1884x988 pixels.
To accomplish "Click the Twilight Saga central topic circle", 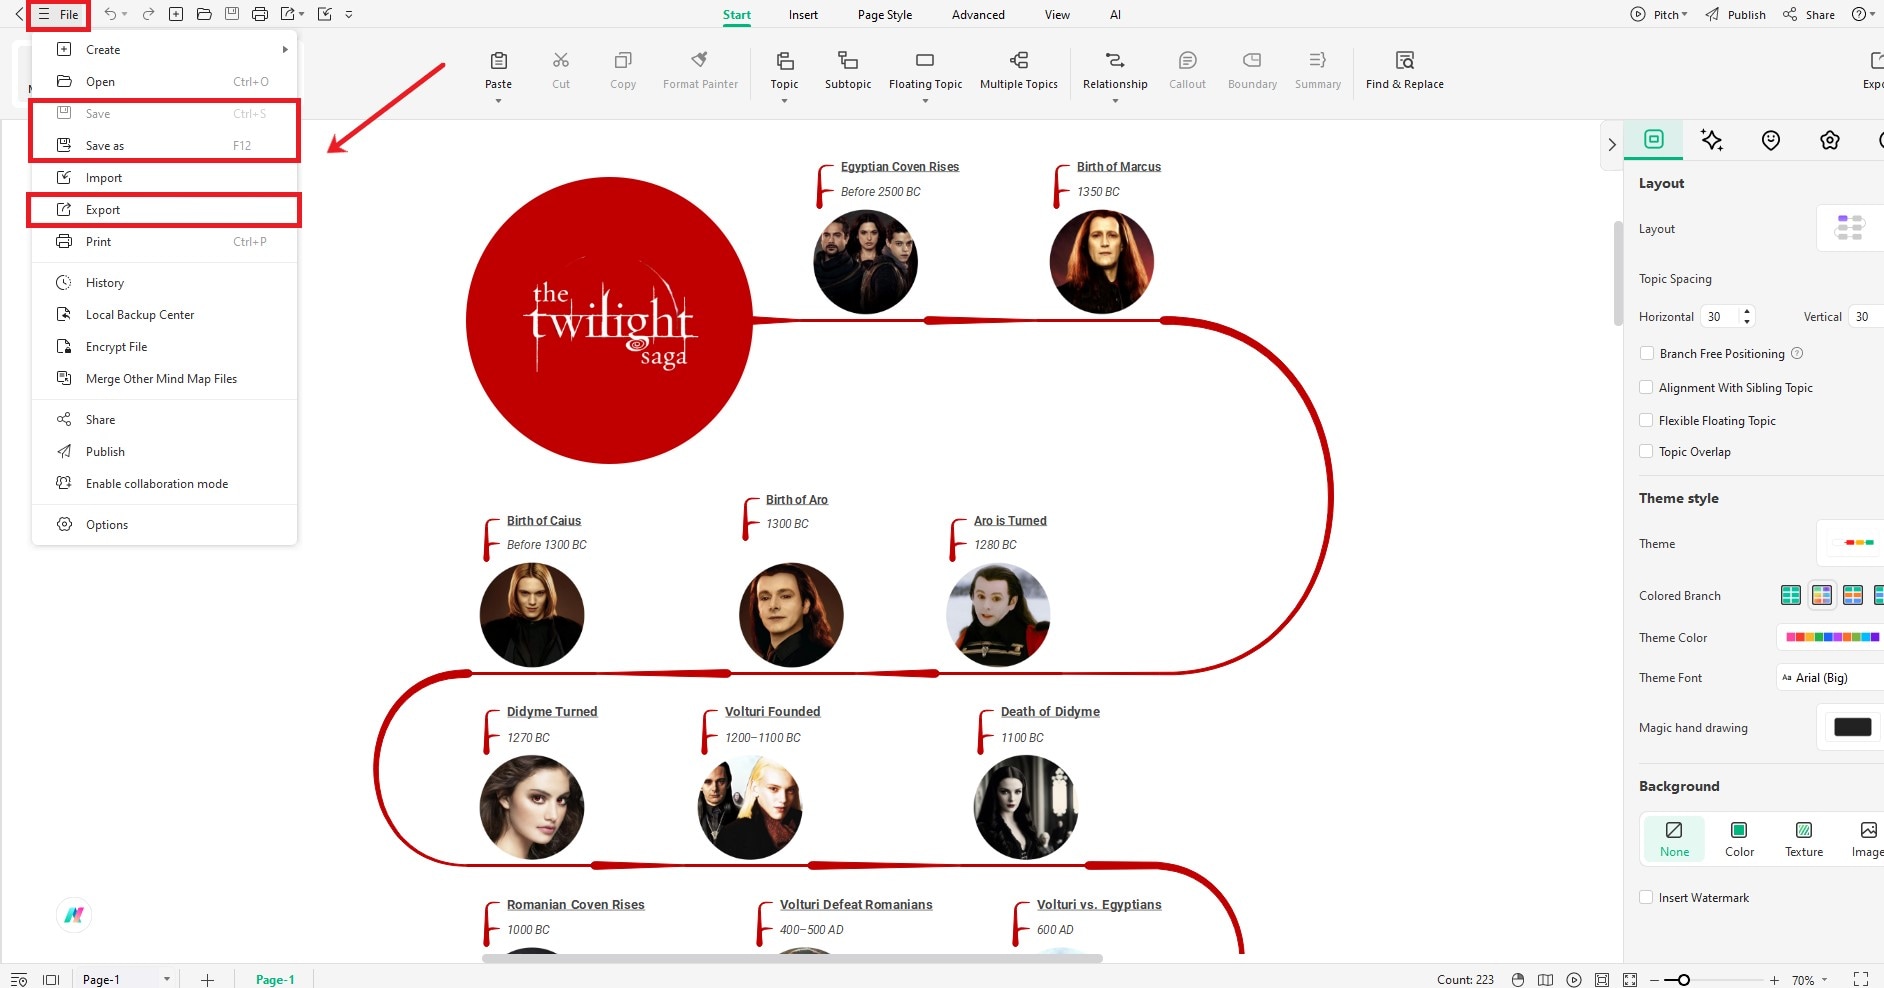I will (x=609, y=320).
